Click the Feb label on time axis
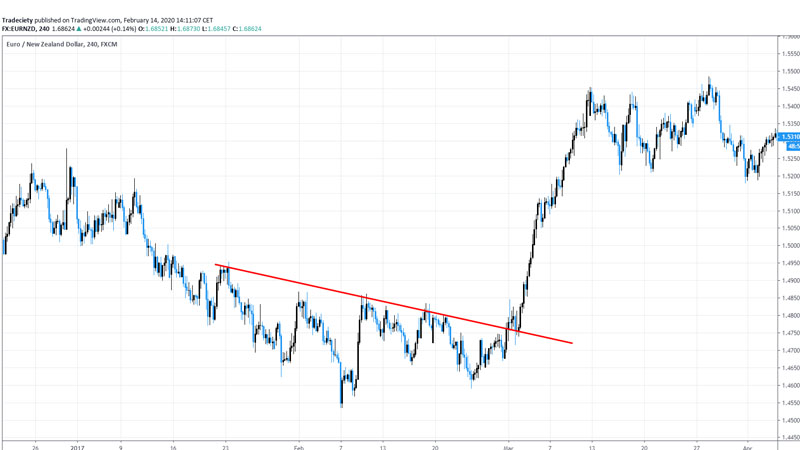The image size is (800, 450). (298, 447)
